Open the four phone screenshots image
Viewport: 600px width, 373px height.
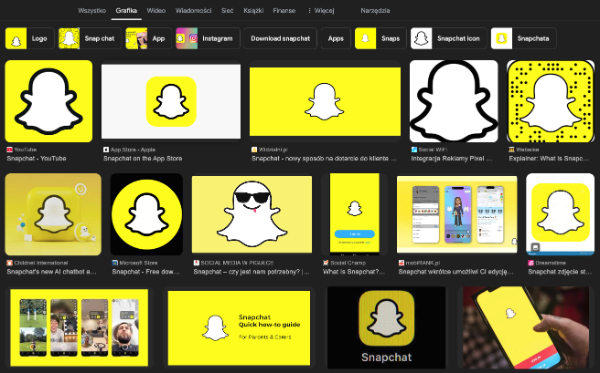pyautogui.click(x=79, y=327)
